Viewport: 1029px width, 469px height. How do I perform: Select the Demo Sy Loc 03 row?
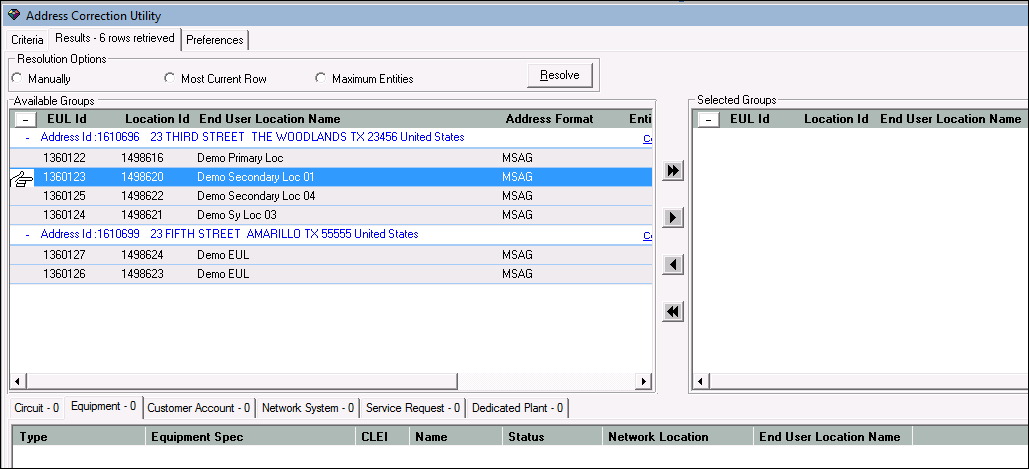331,215
